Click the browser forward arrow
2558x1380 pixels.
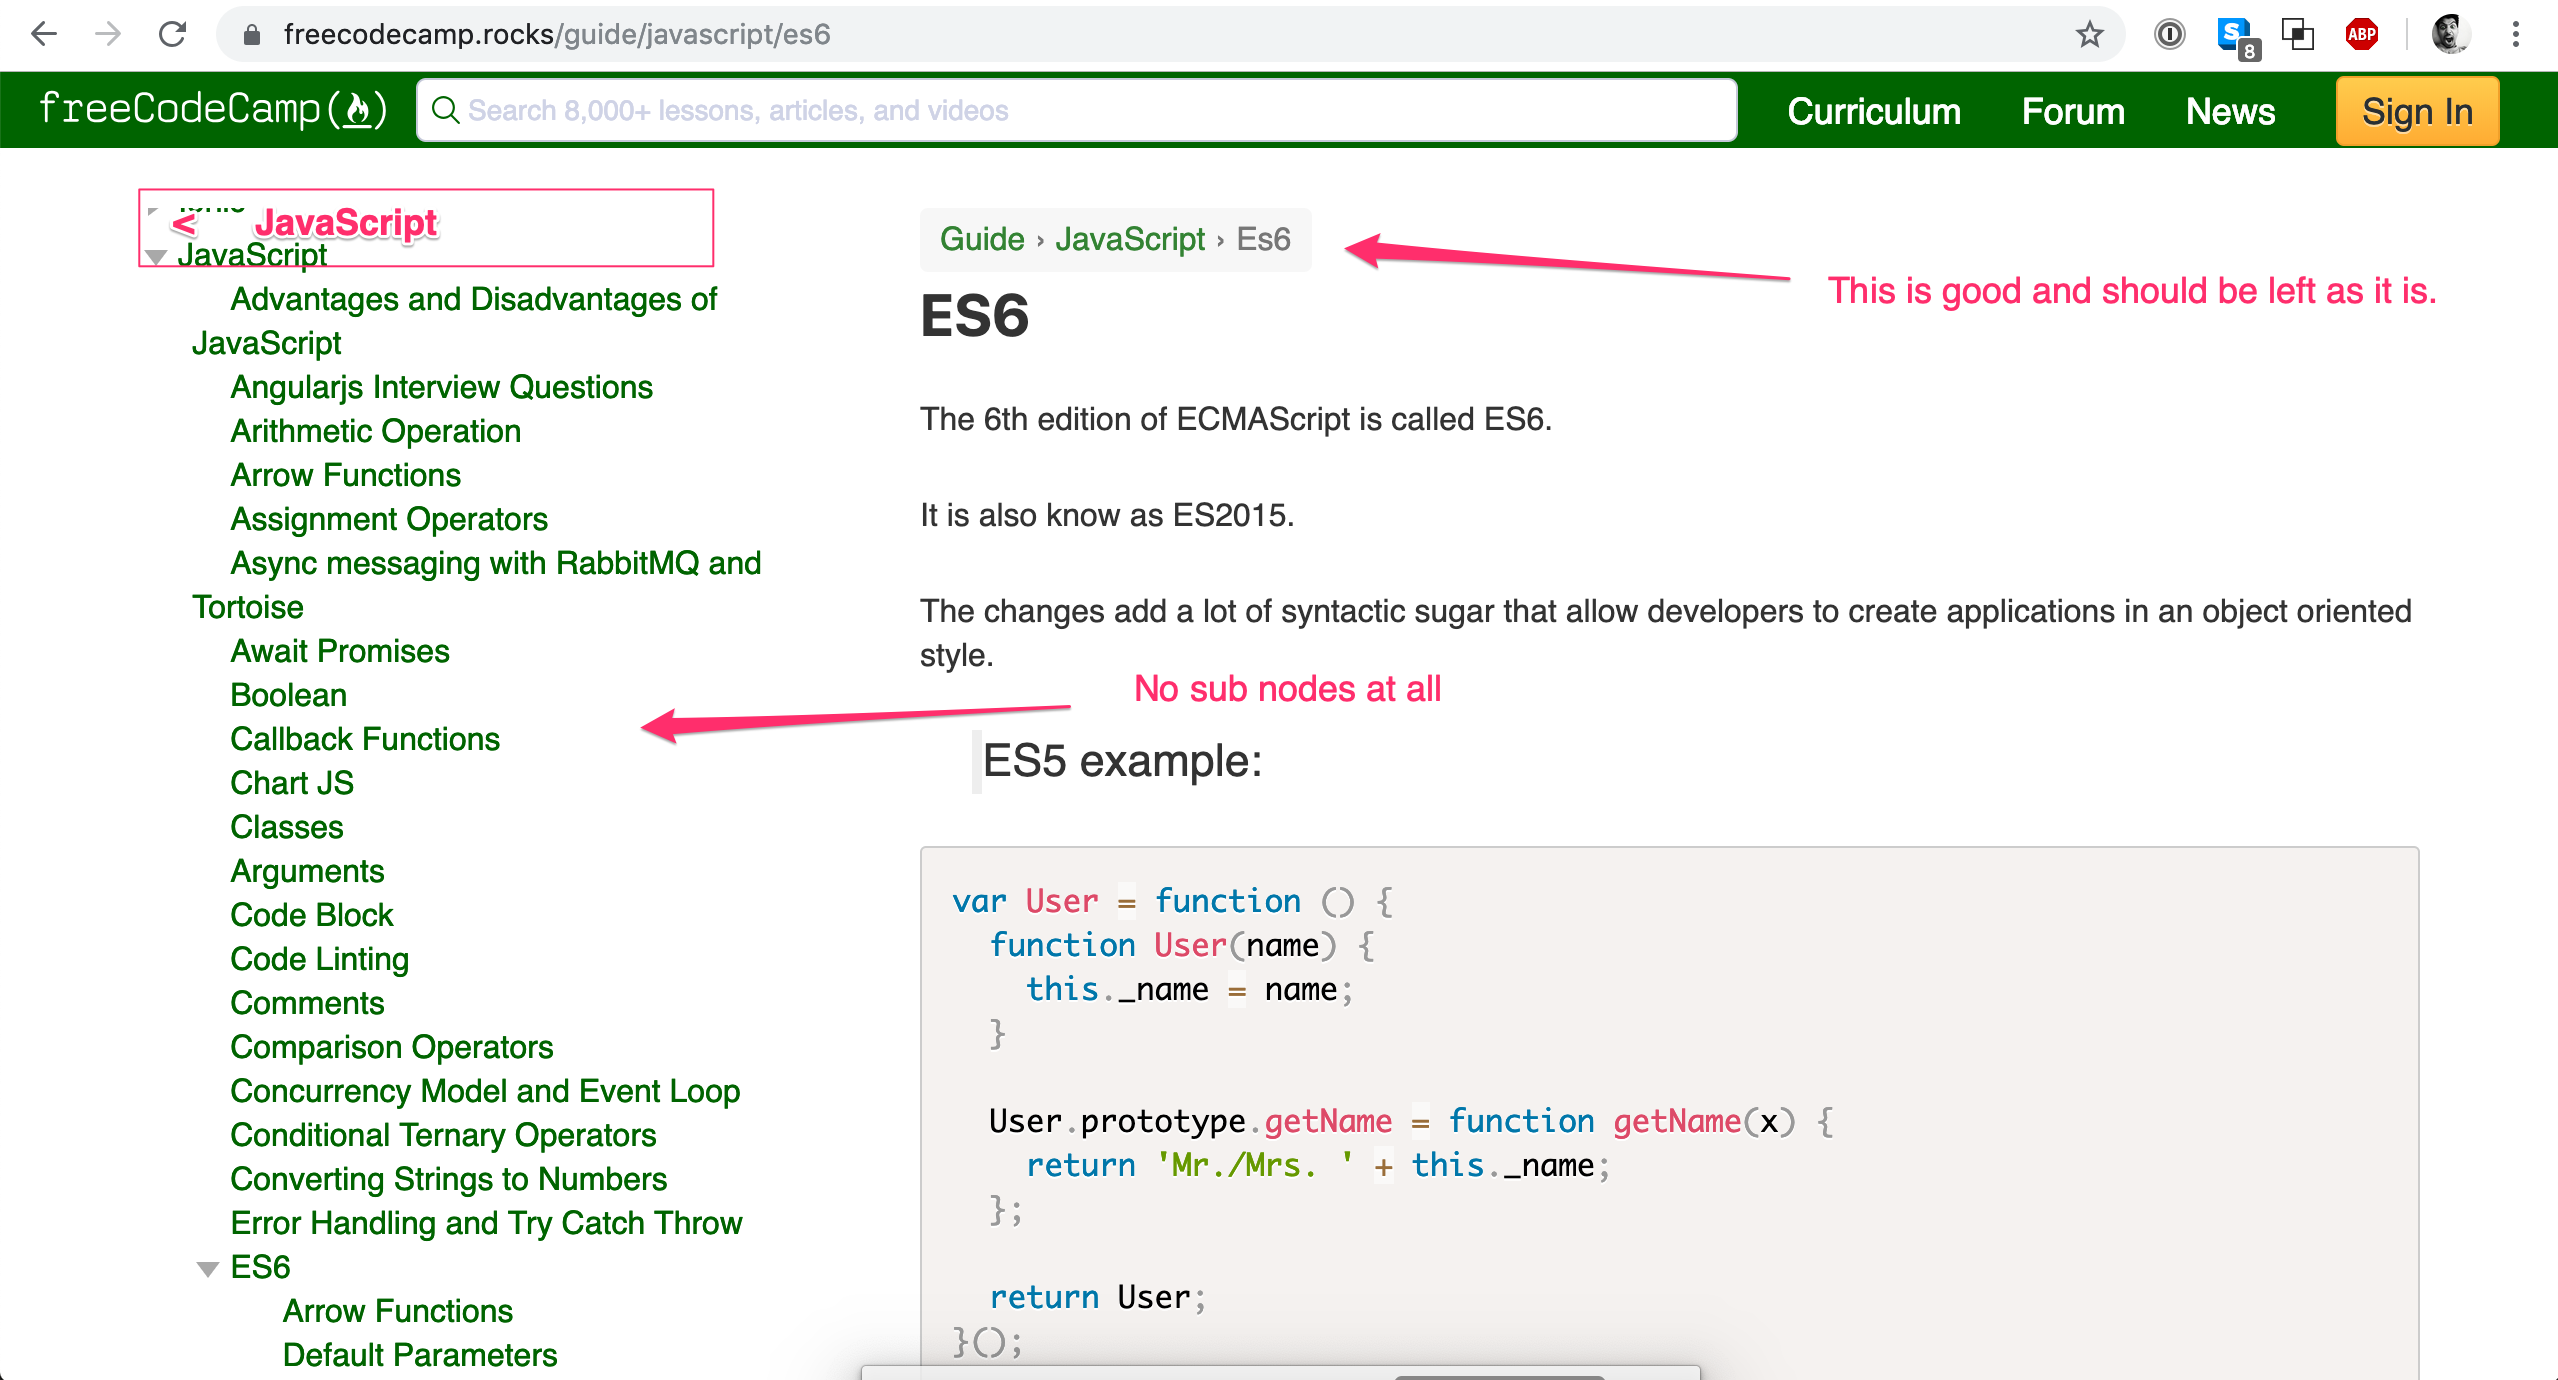[108, 34]
